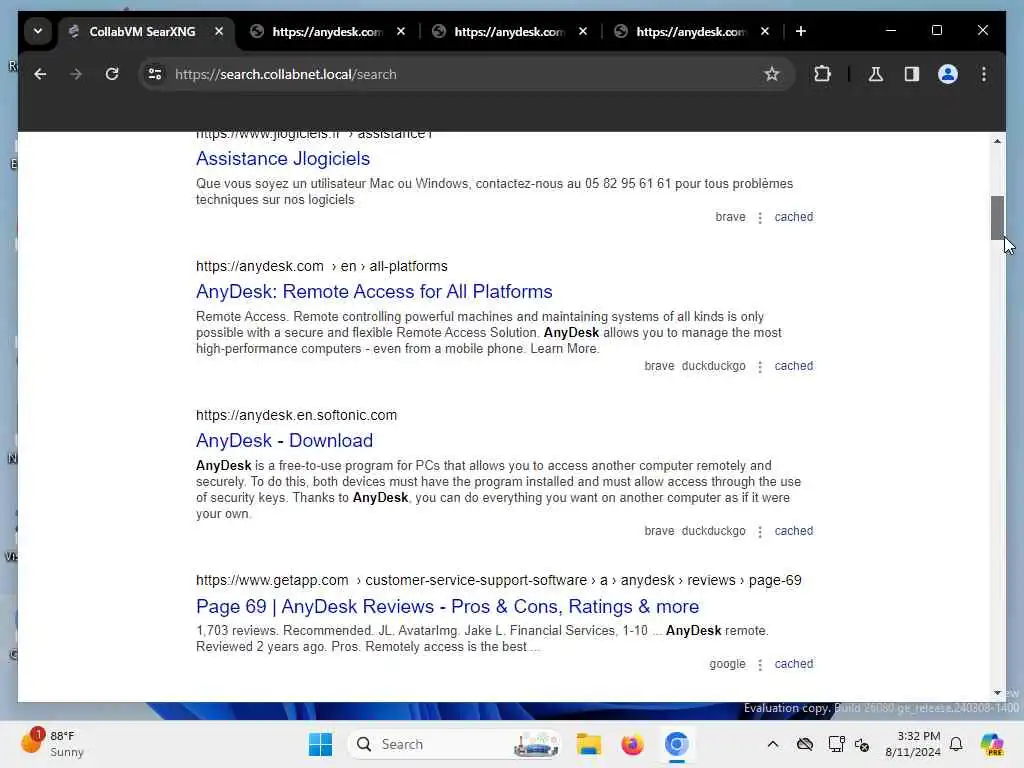Screen dimensions: 1024x768
Task: Switch to the first anydesk.com tab
Action: point(328,31)
